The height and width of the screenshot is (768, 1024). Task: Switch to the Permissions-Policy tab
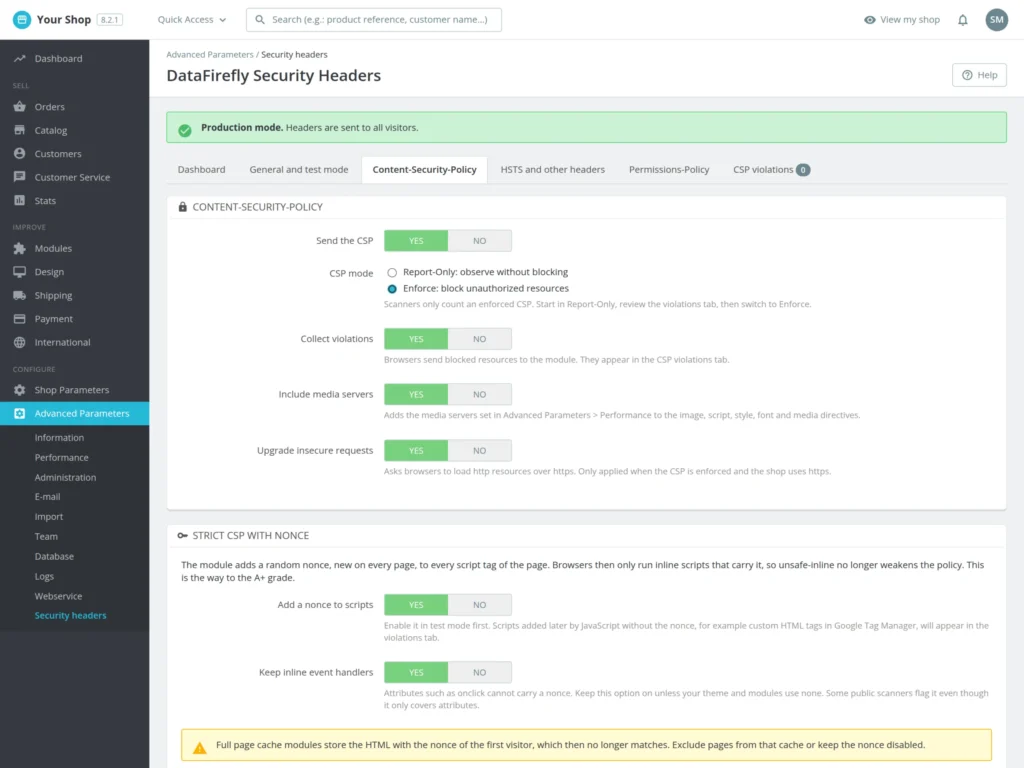[669, 170]
